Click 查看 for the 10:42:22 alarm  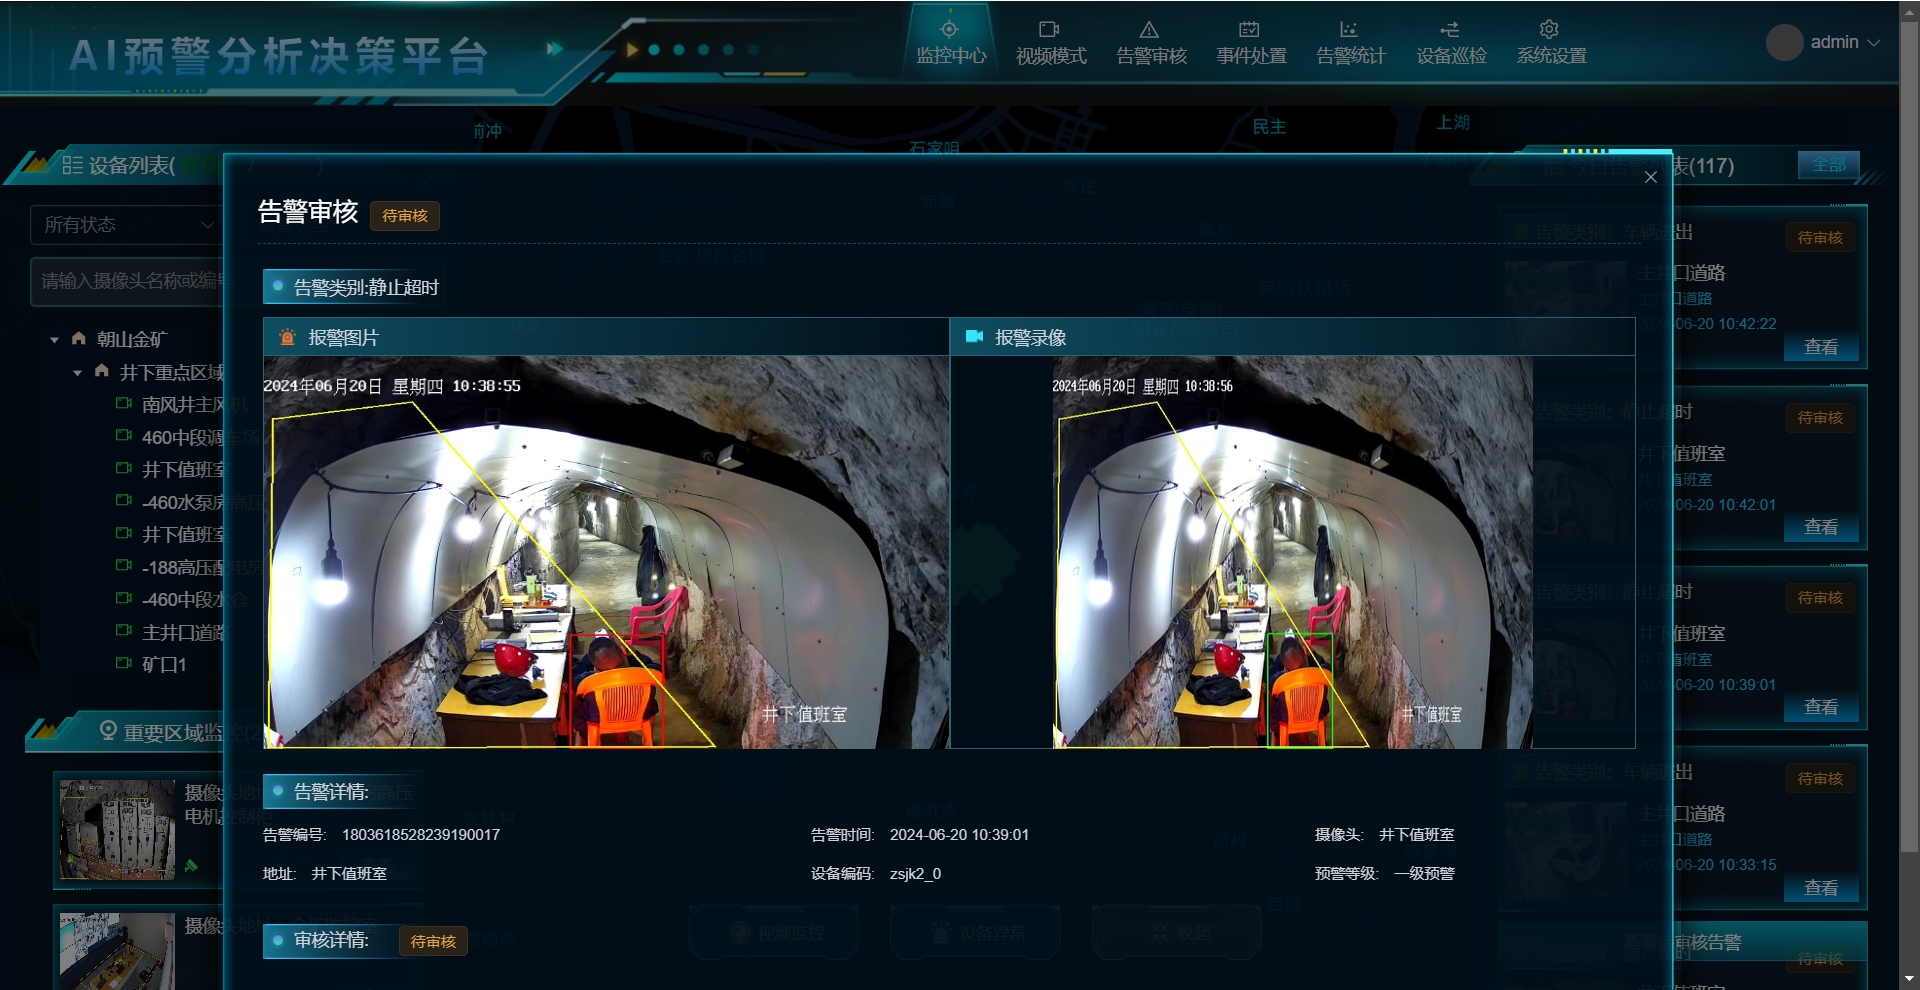[x=1821, y=348]
